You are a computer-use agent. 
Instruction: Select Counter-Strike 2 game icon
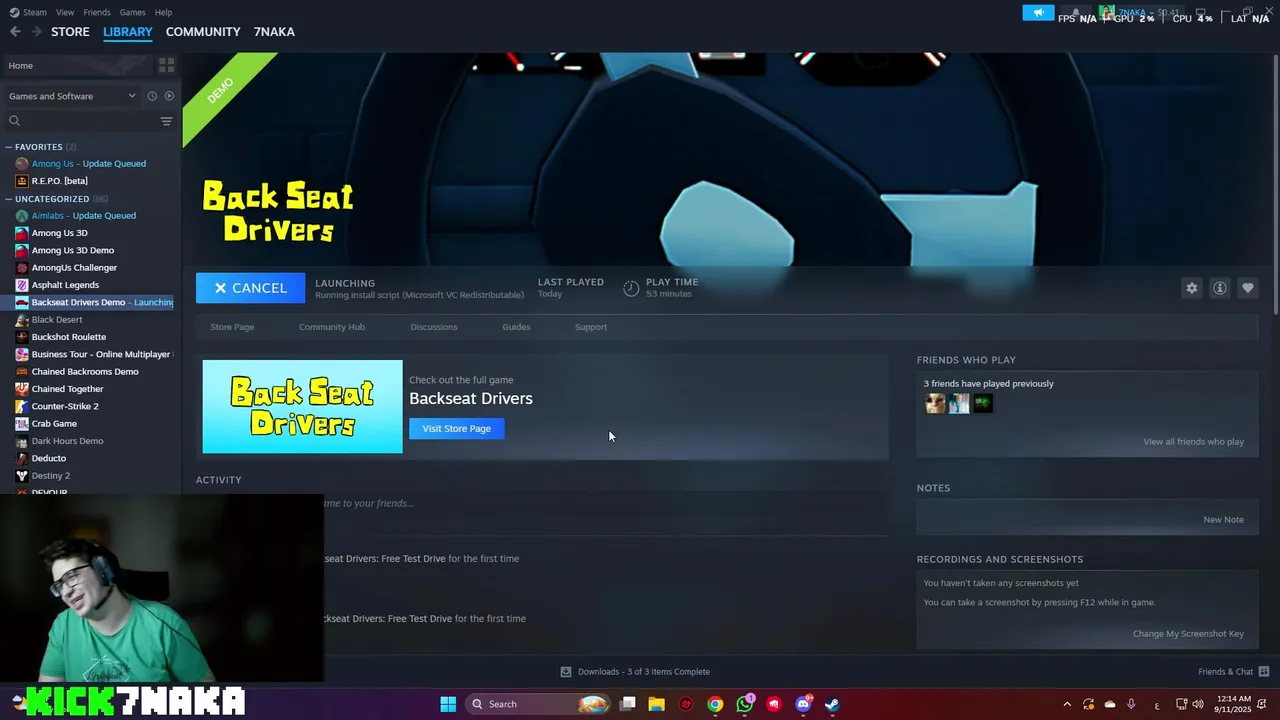click(x=22, y=406)
